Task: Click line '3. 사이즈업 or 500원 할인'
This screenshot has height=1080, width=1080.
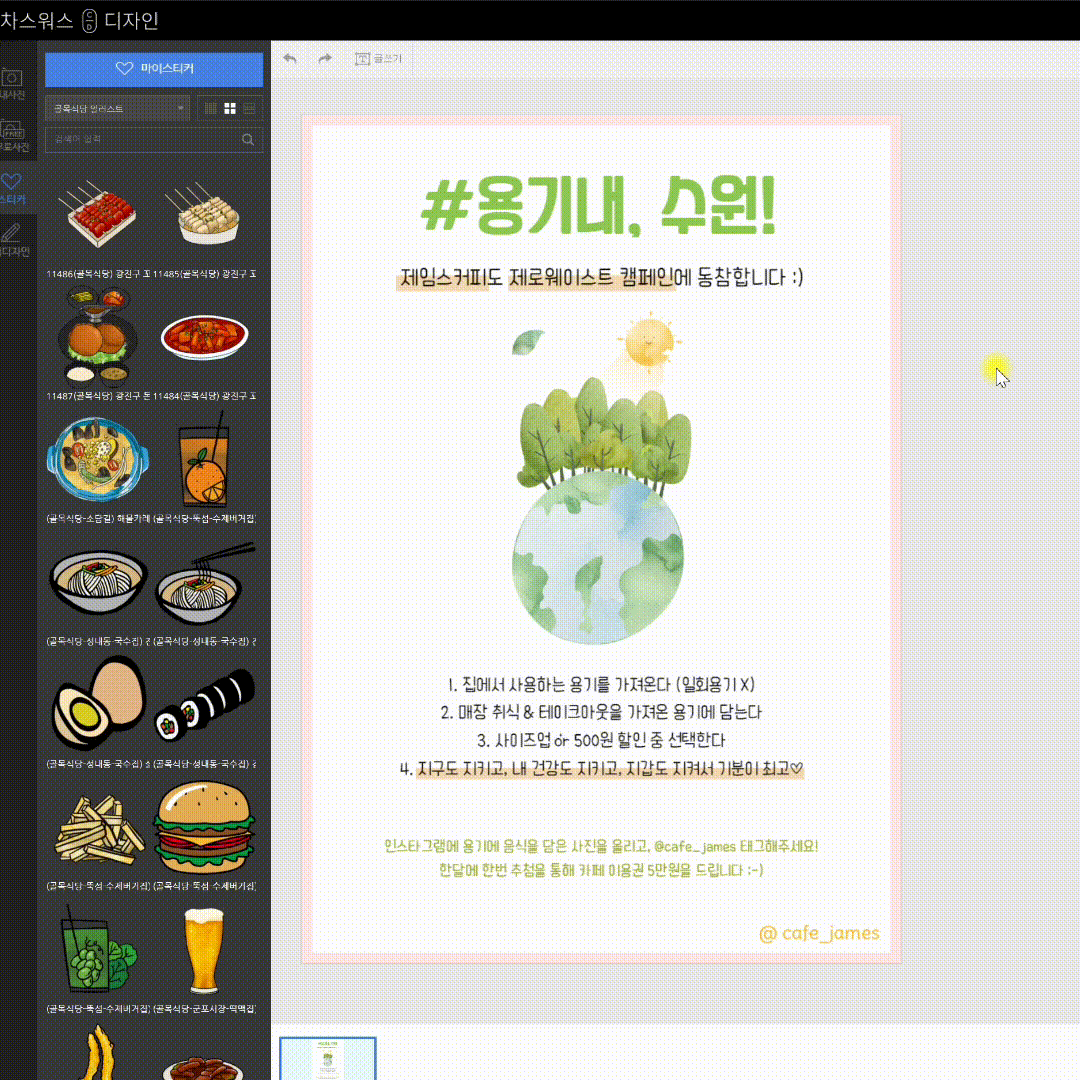Action: (x=601, y=740)
